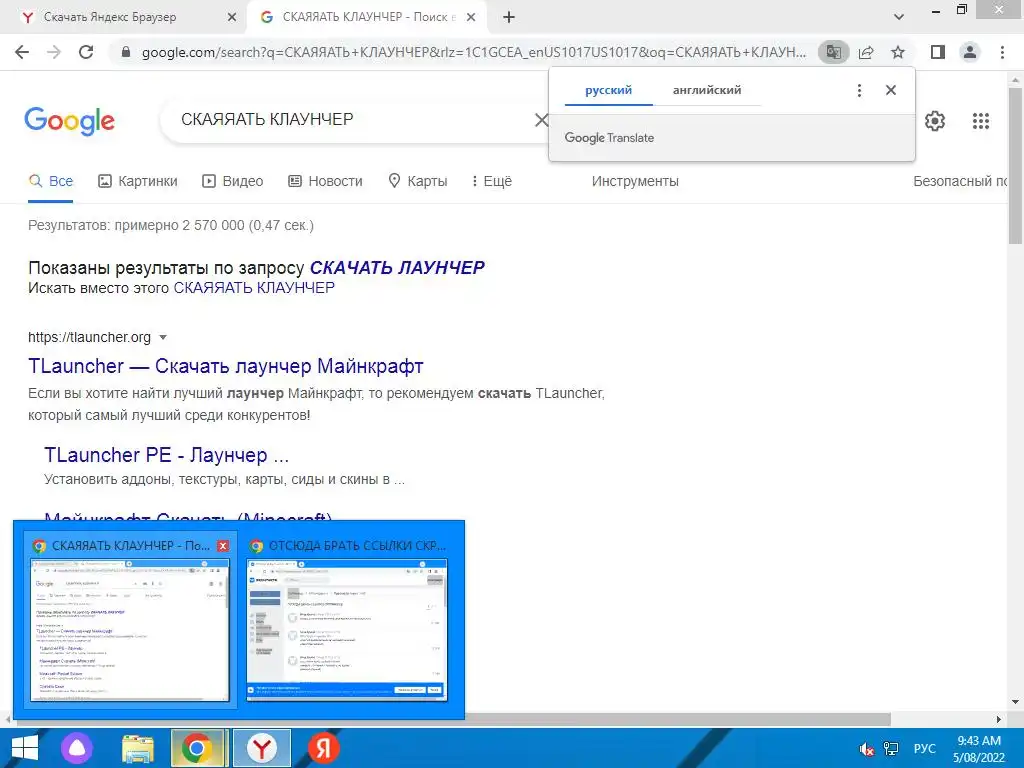Open translate popup options three-dot menu
Viewport: 1024px width, 768px height.
coord(859,91)
